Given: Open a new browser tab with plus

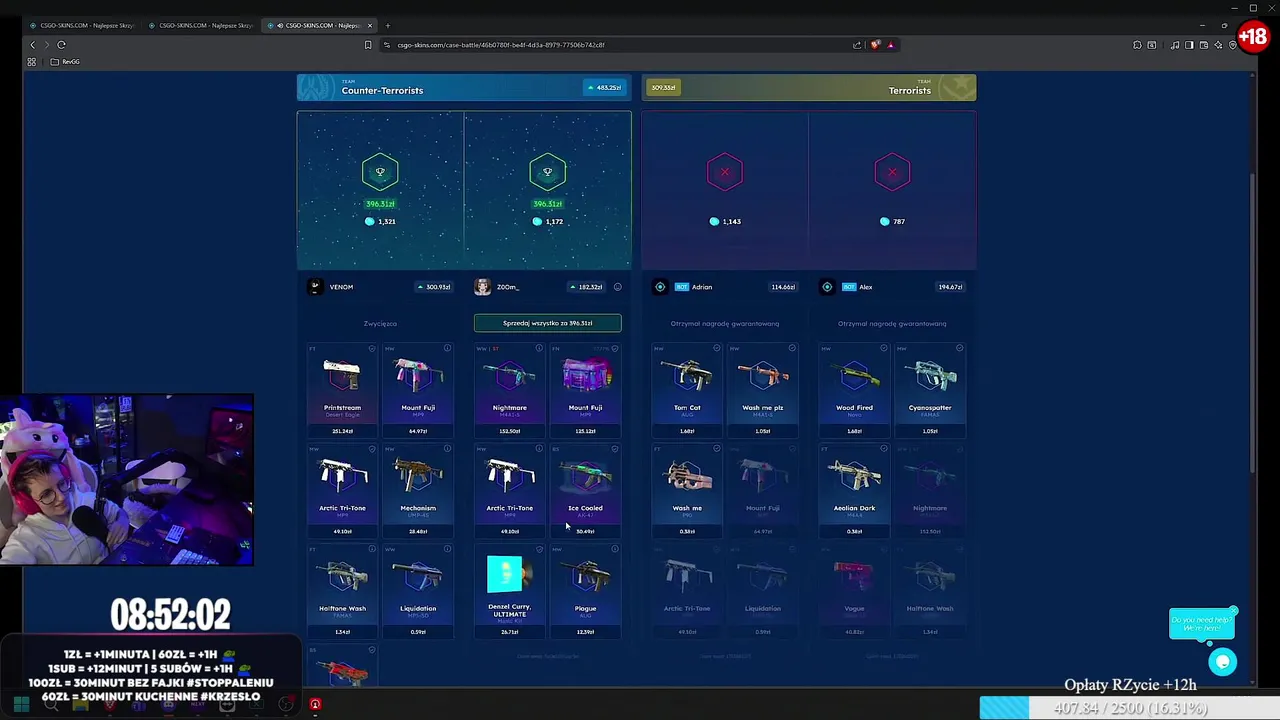Looking at the screenshot, I should click(x=388, y=25).
